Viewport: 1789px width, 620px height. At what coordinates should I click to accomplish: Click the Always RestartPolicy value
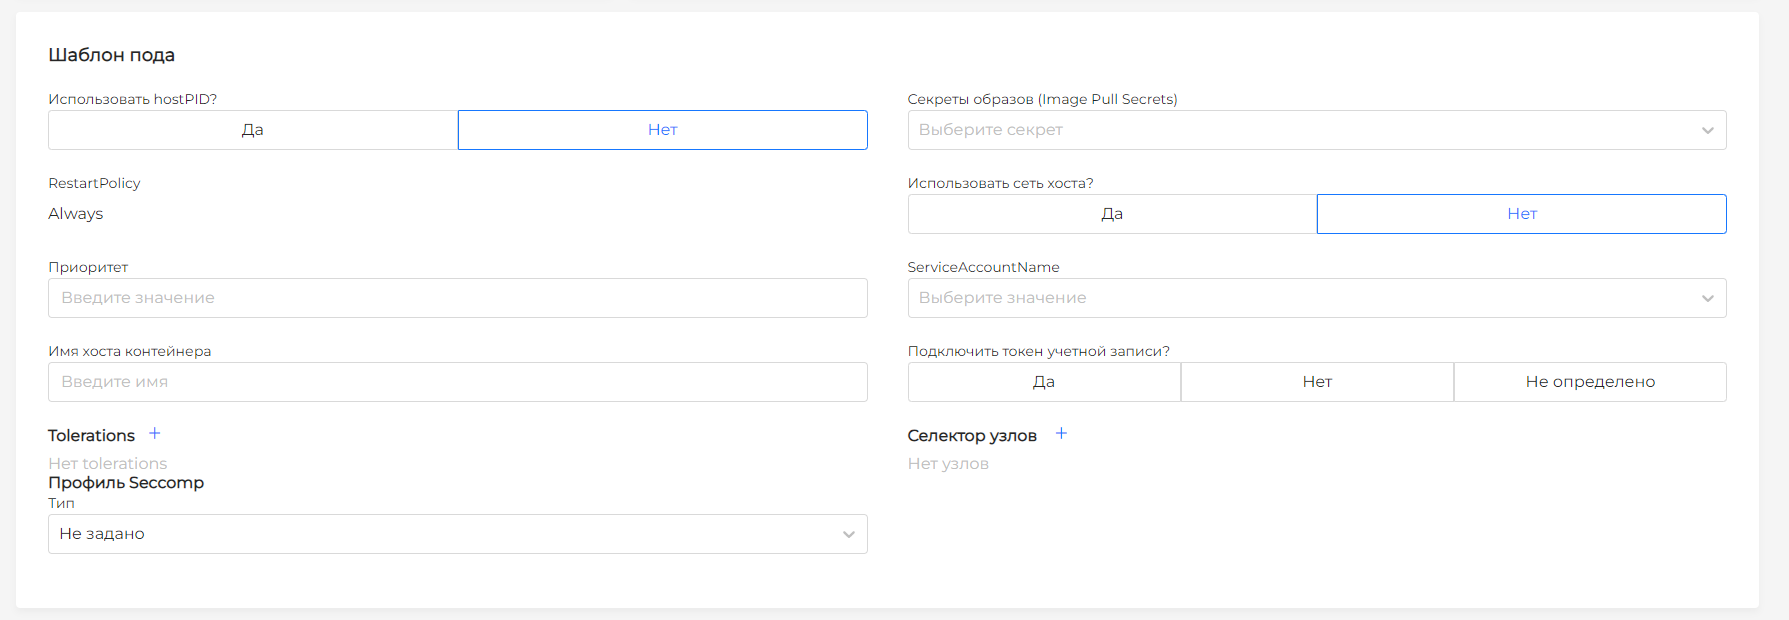click(76, 214)
